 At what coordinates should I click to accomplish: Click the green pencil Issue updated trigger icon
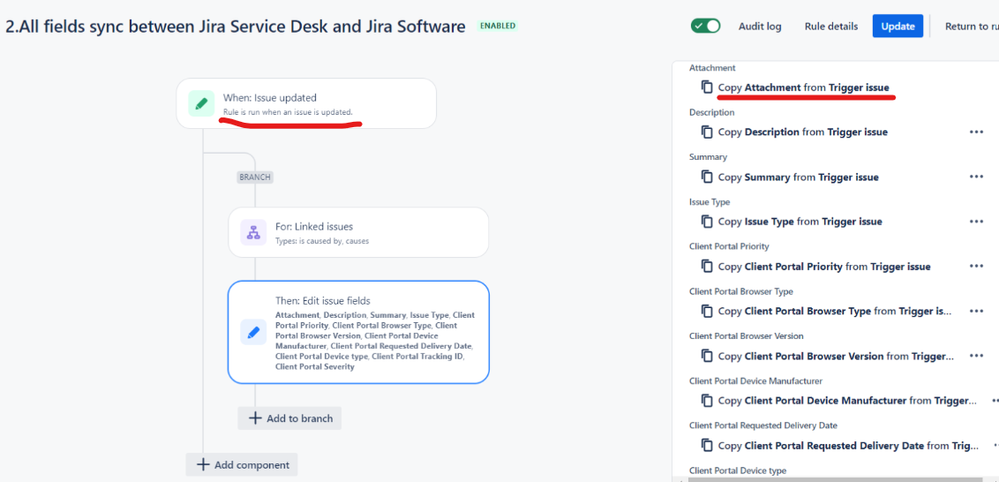[201, 103]
